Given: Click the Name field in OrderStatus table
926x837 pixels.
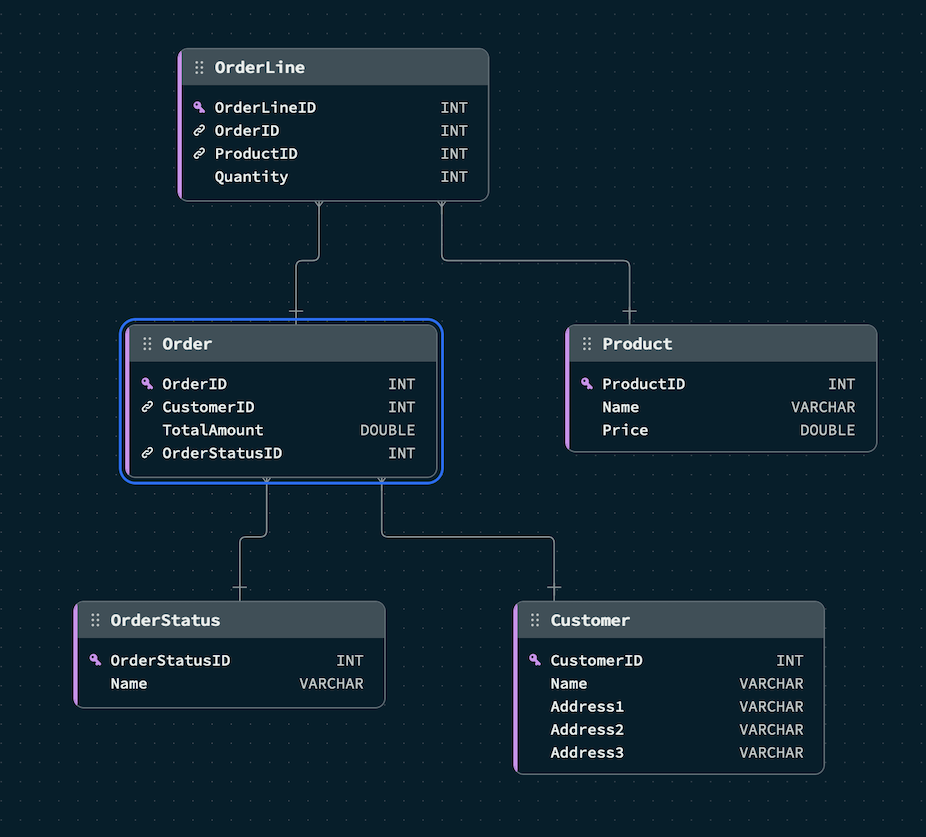Looking at the screenshot, I should [x=129, y=684].
